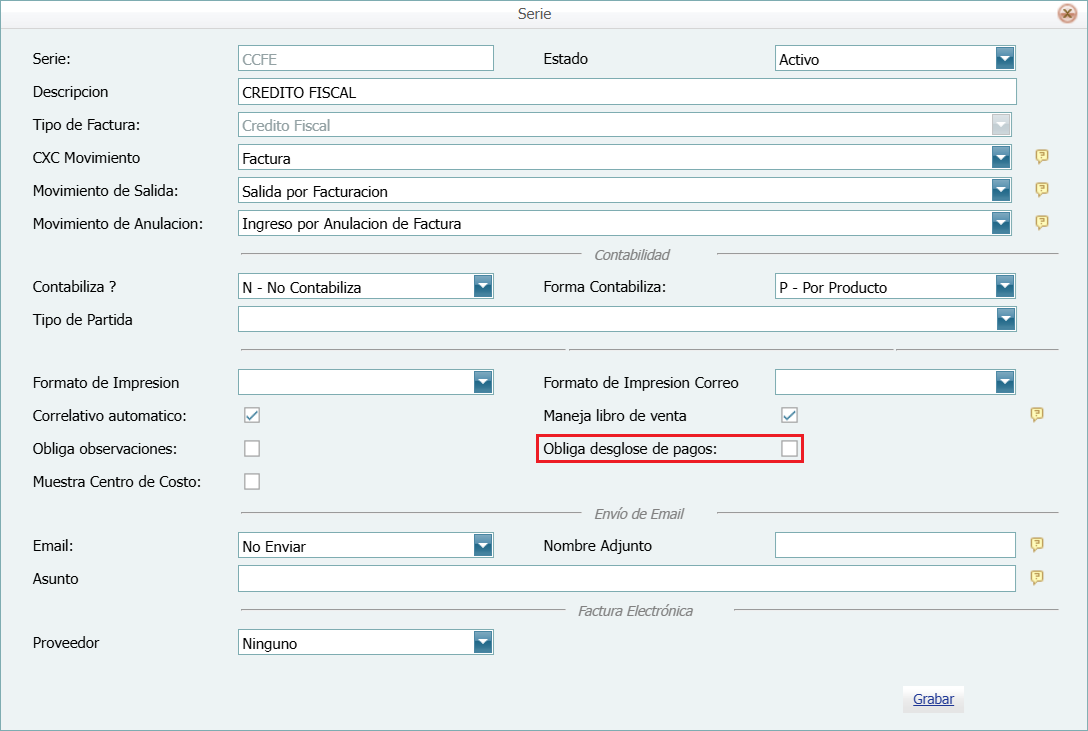Click the Grabar button
1088x731 pixels.
933,699
